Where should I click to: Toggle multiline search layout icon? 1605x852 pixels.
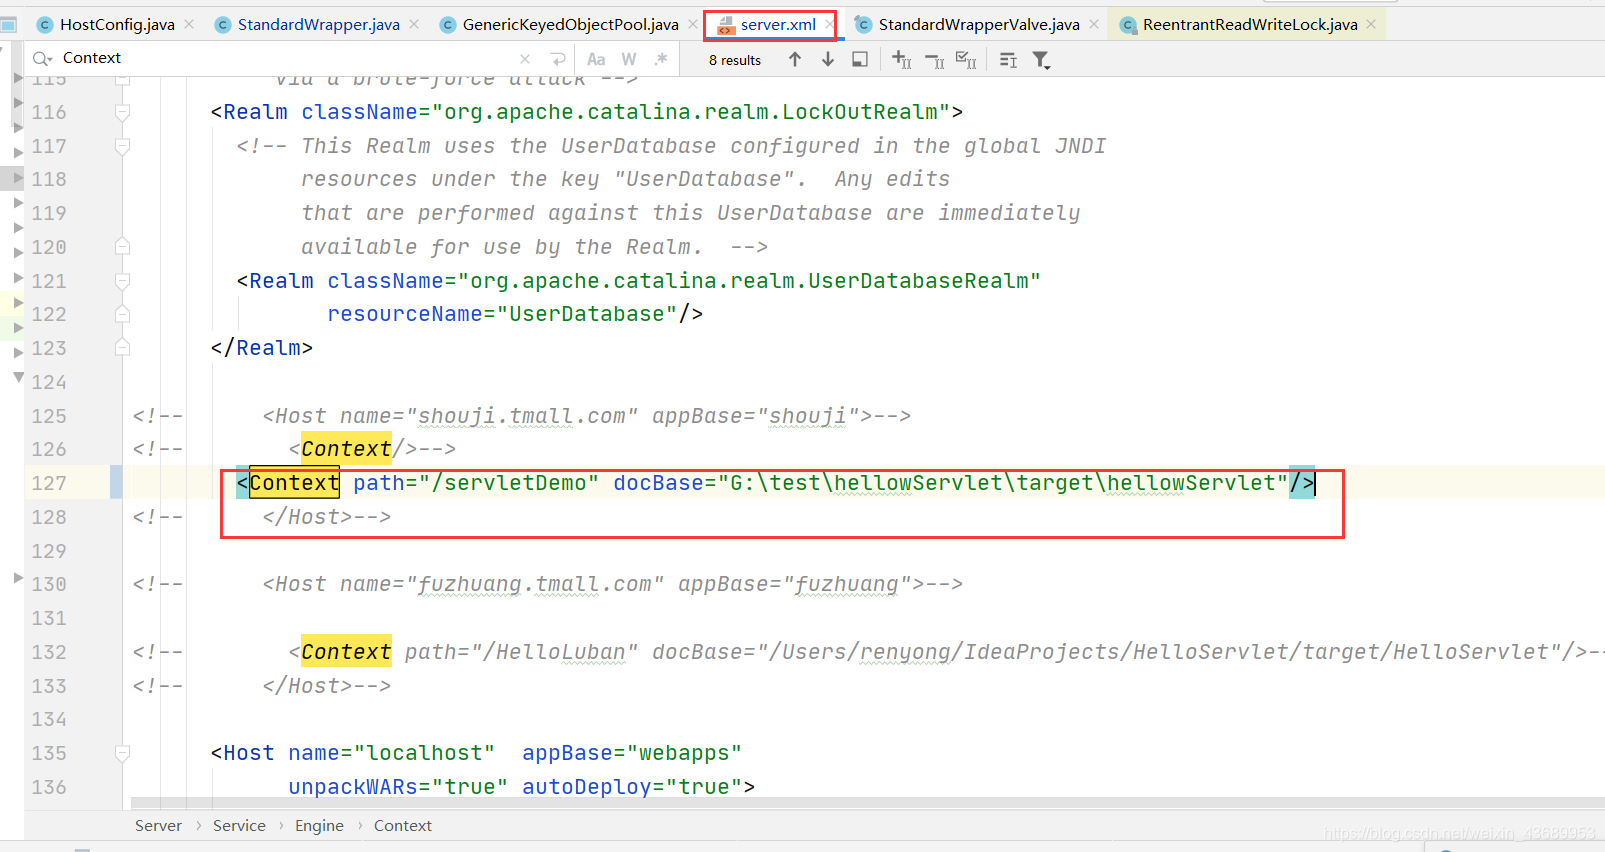[x=1008, y=60]
